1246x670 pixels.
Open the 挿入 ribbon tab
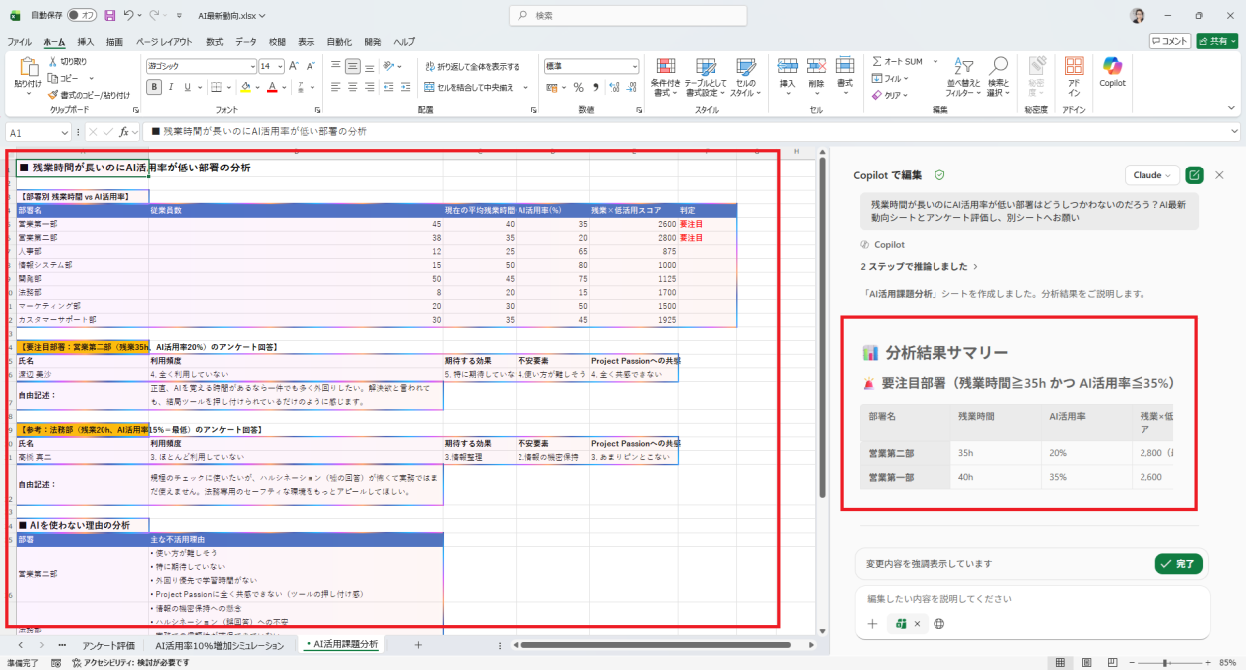86,42
